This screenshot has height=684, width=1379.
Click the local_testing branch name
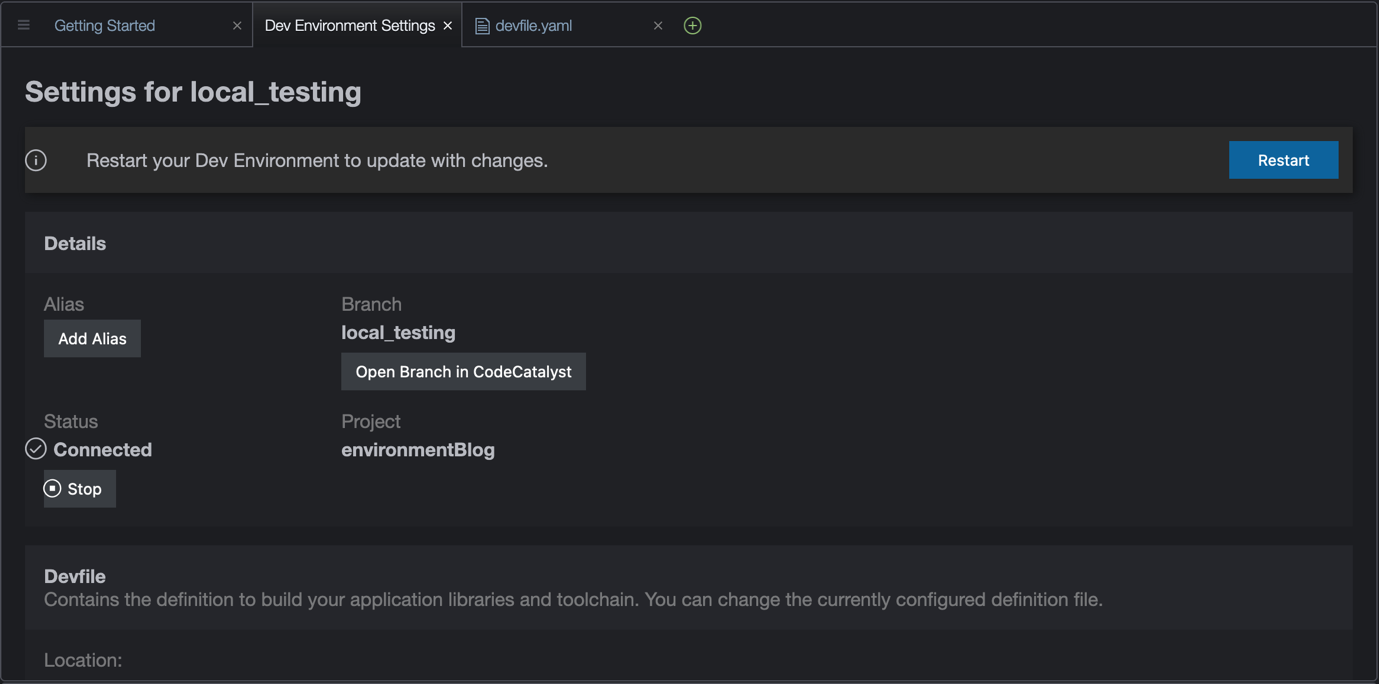[398, 332]
